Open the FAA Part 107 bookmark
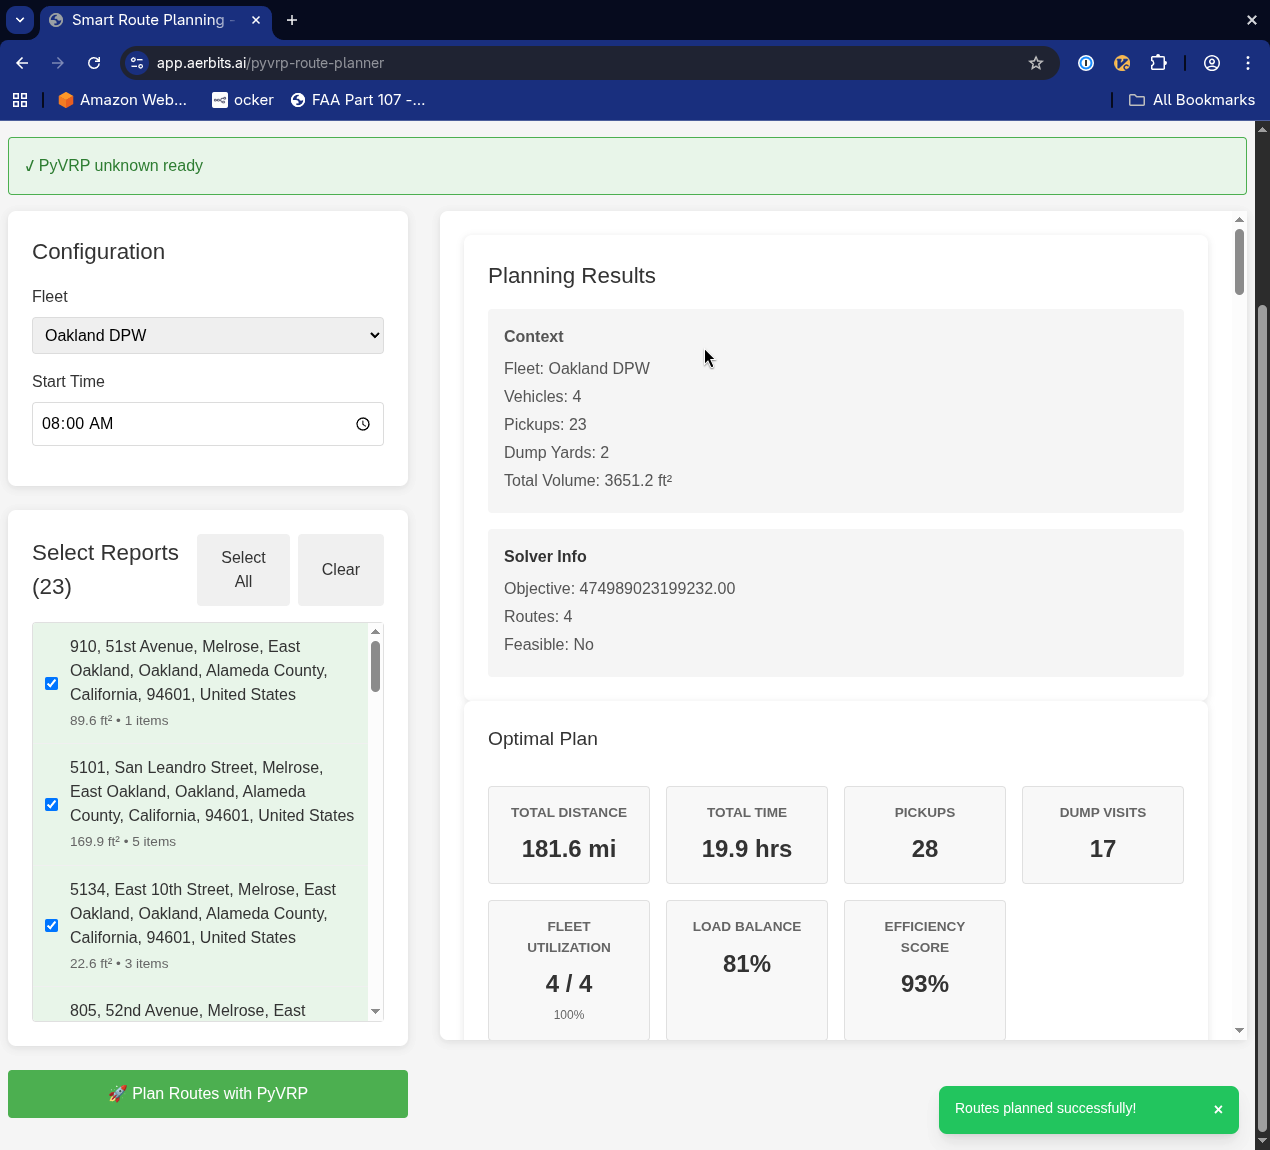 358,100
